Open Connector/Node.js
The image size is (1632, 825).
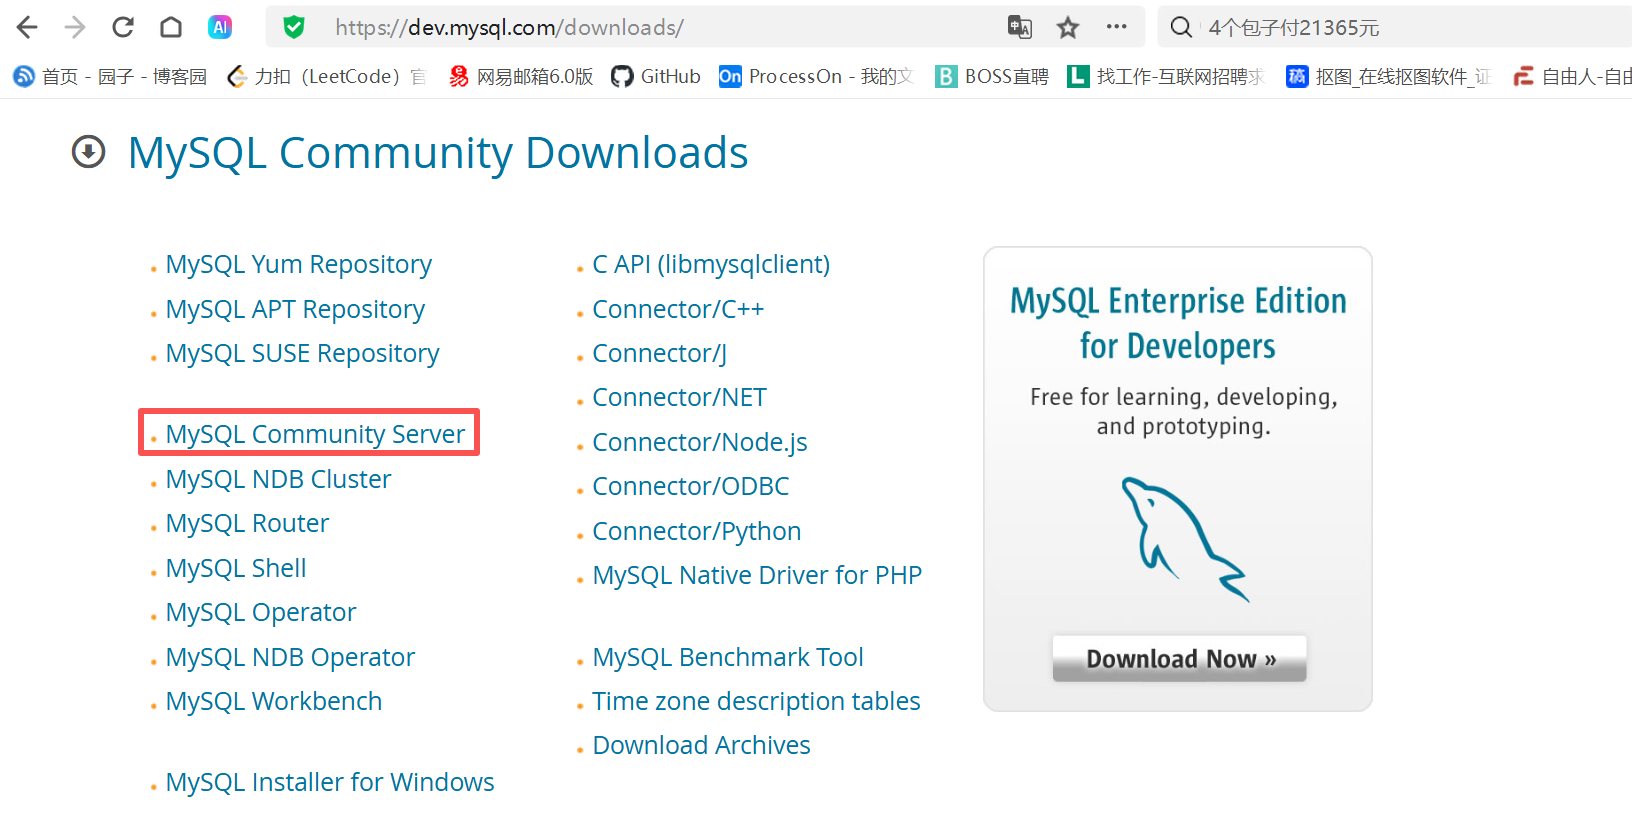(700, 442)
